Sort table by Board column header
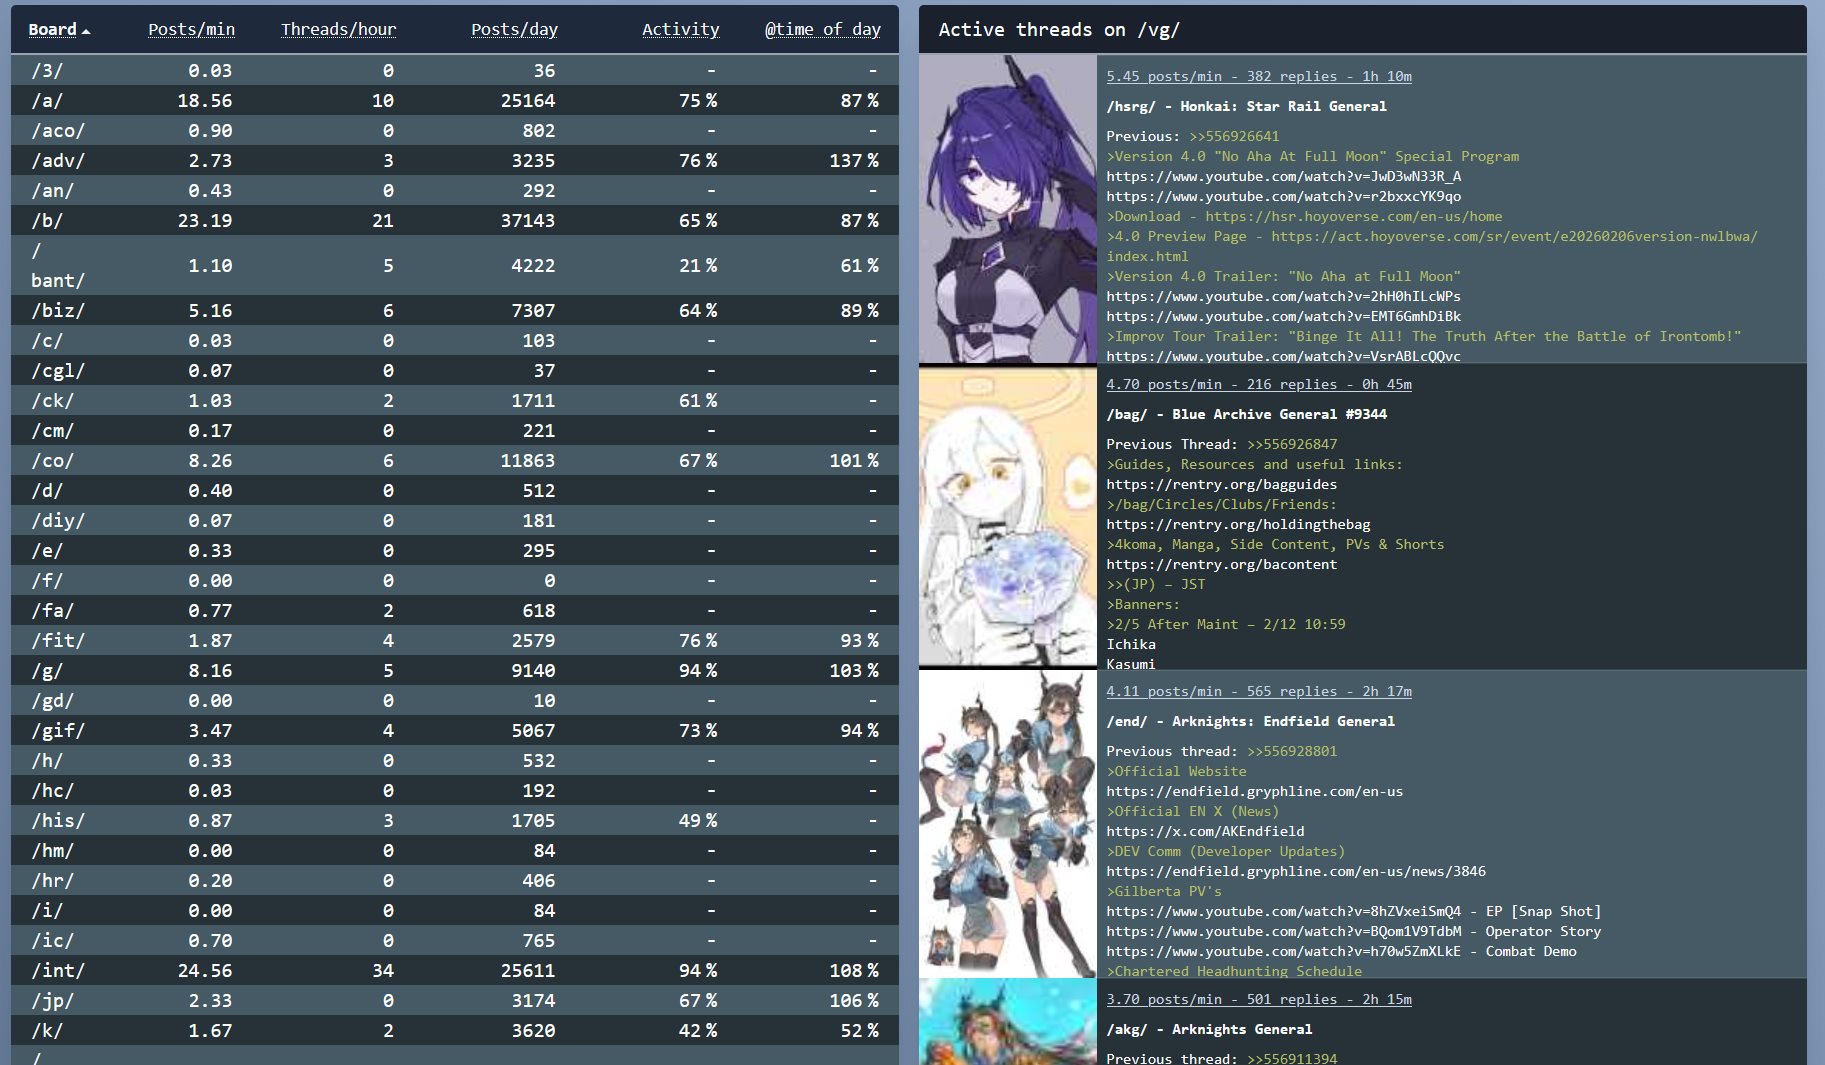Viewport: 1825px width, 1065px height. point(52,29)
